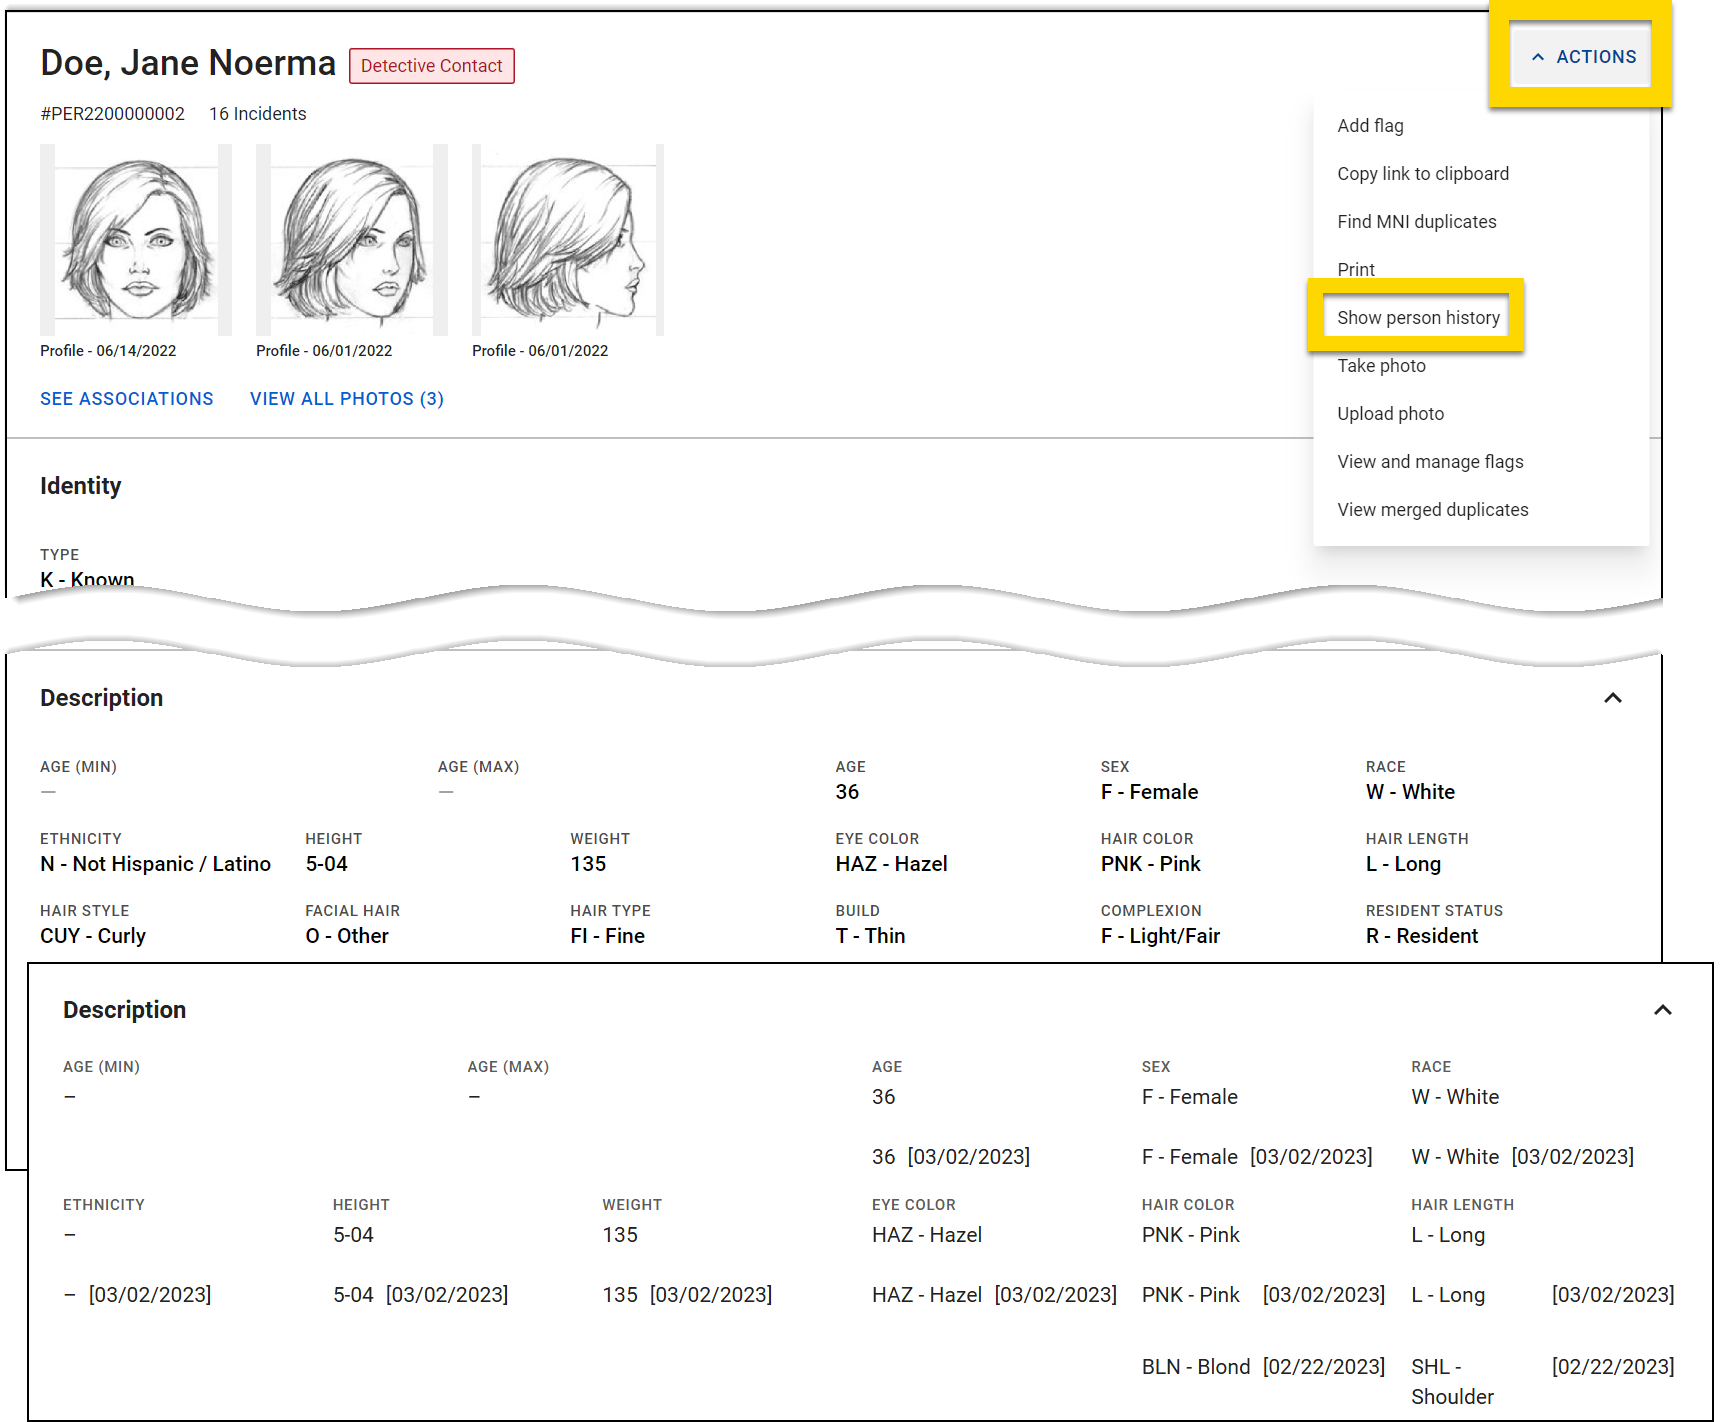
Task: Choose Copy link to clipboard
Action: click(x=1423, y=173)
